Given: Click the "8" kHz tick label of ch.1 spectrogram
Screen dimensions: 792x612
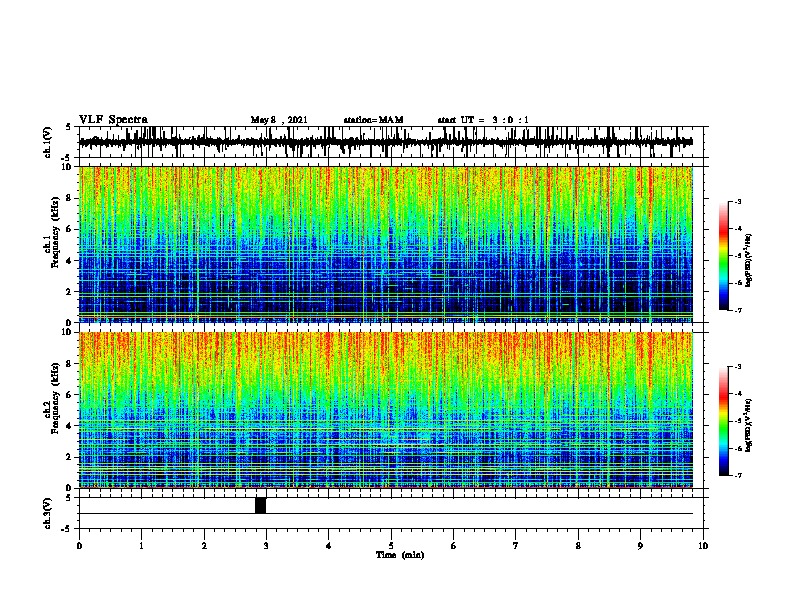Looking at the screenshot, I should click(70, 198).
